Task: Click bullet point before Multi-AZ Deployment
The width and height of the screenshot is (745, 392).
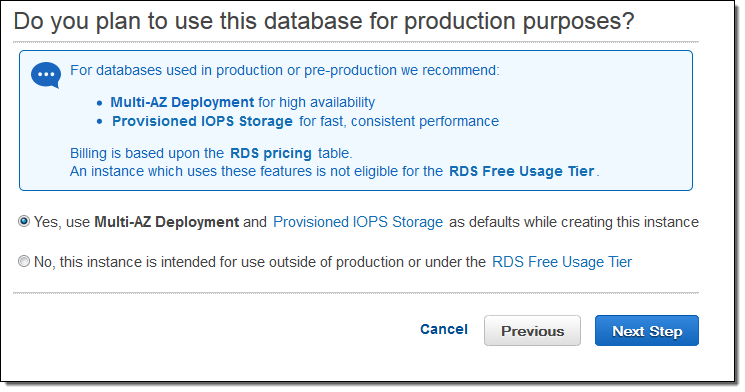Action: [x=99, y=103]
